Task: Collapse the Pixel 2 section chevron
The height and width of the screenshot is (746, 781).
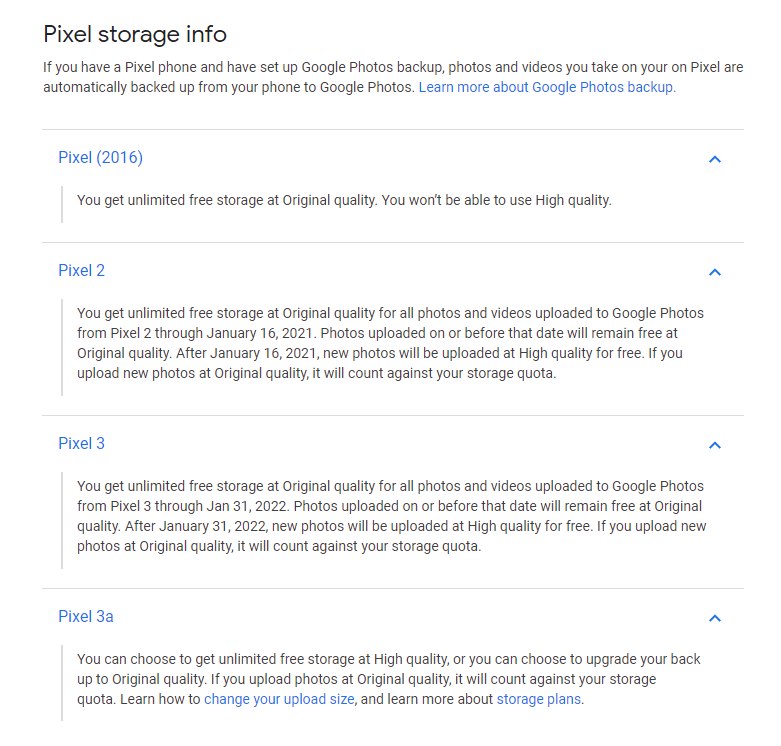Action: pyautogui.click(x=714, y=272)
